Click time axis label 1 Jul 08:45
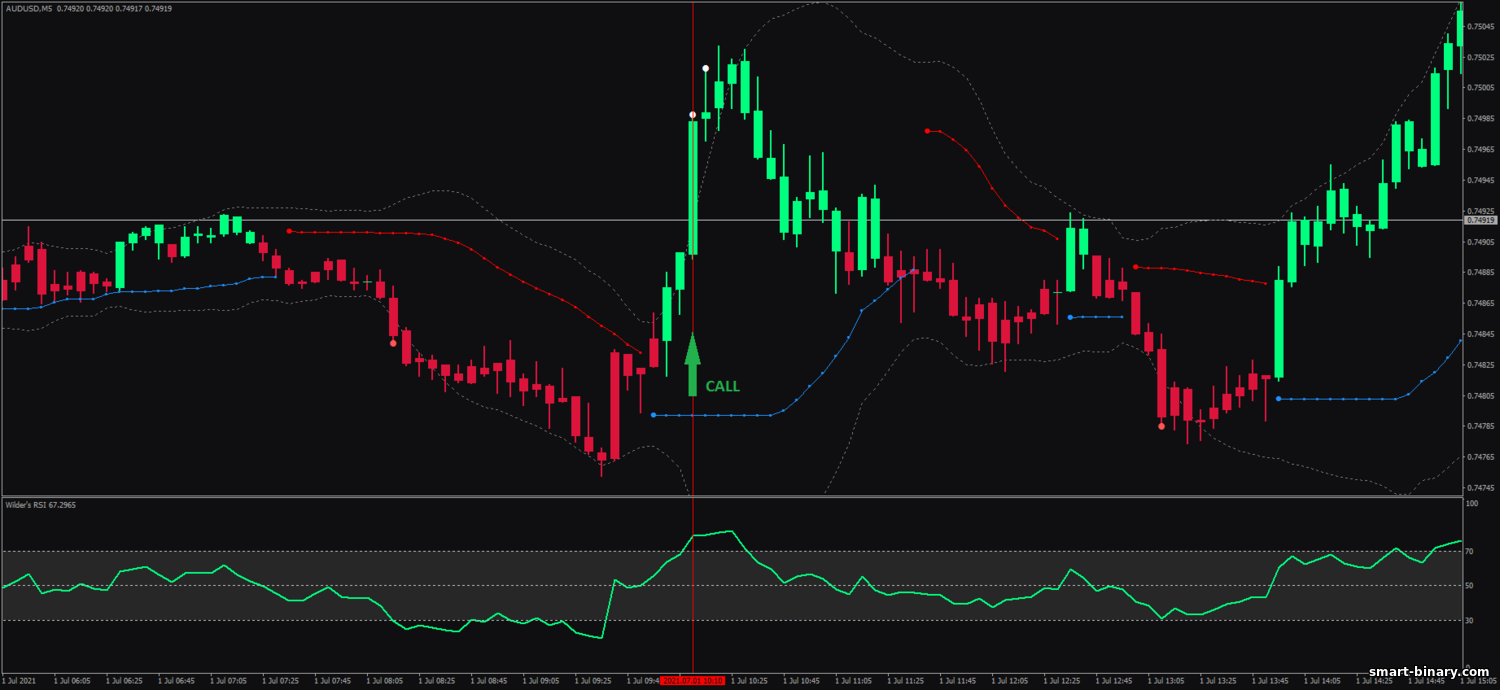 coord(488,681)
